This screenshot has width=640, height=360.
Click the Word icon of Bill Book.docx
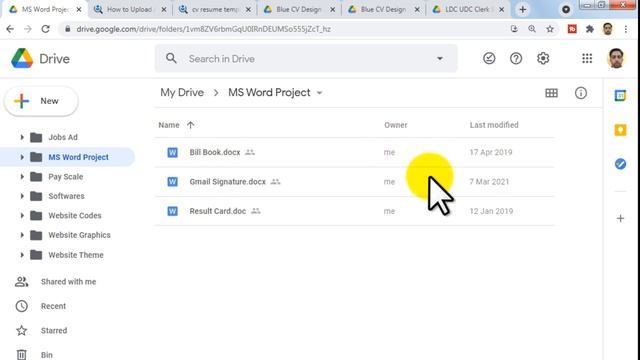(173, 152)
